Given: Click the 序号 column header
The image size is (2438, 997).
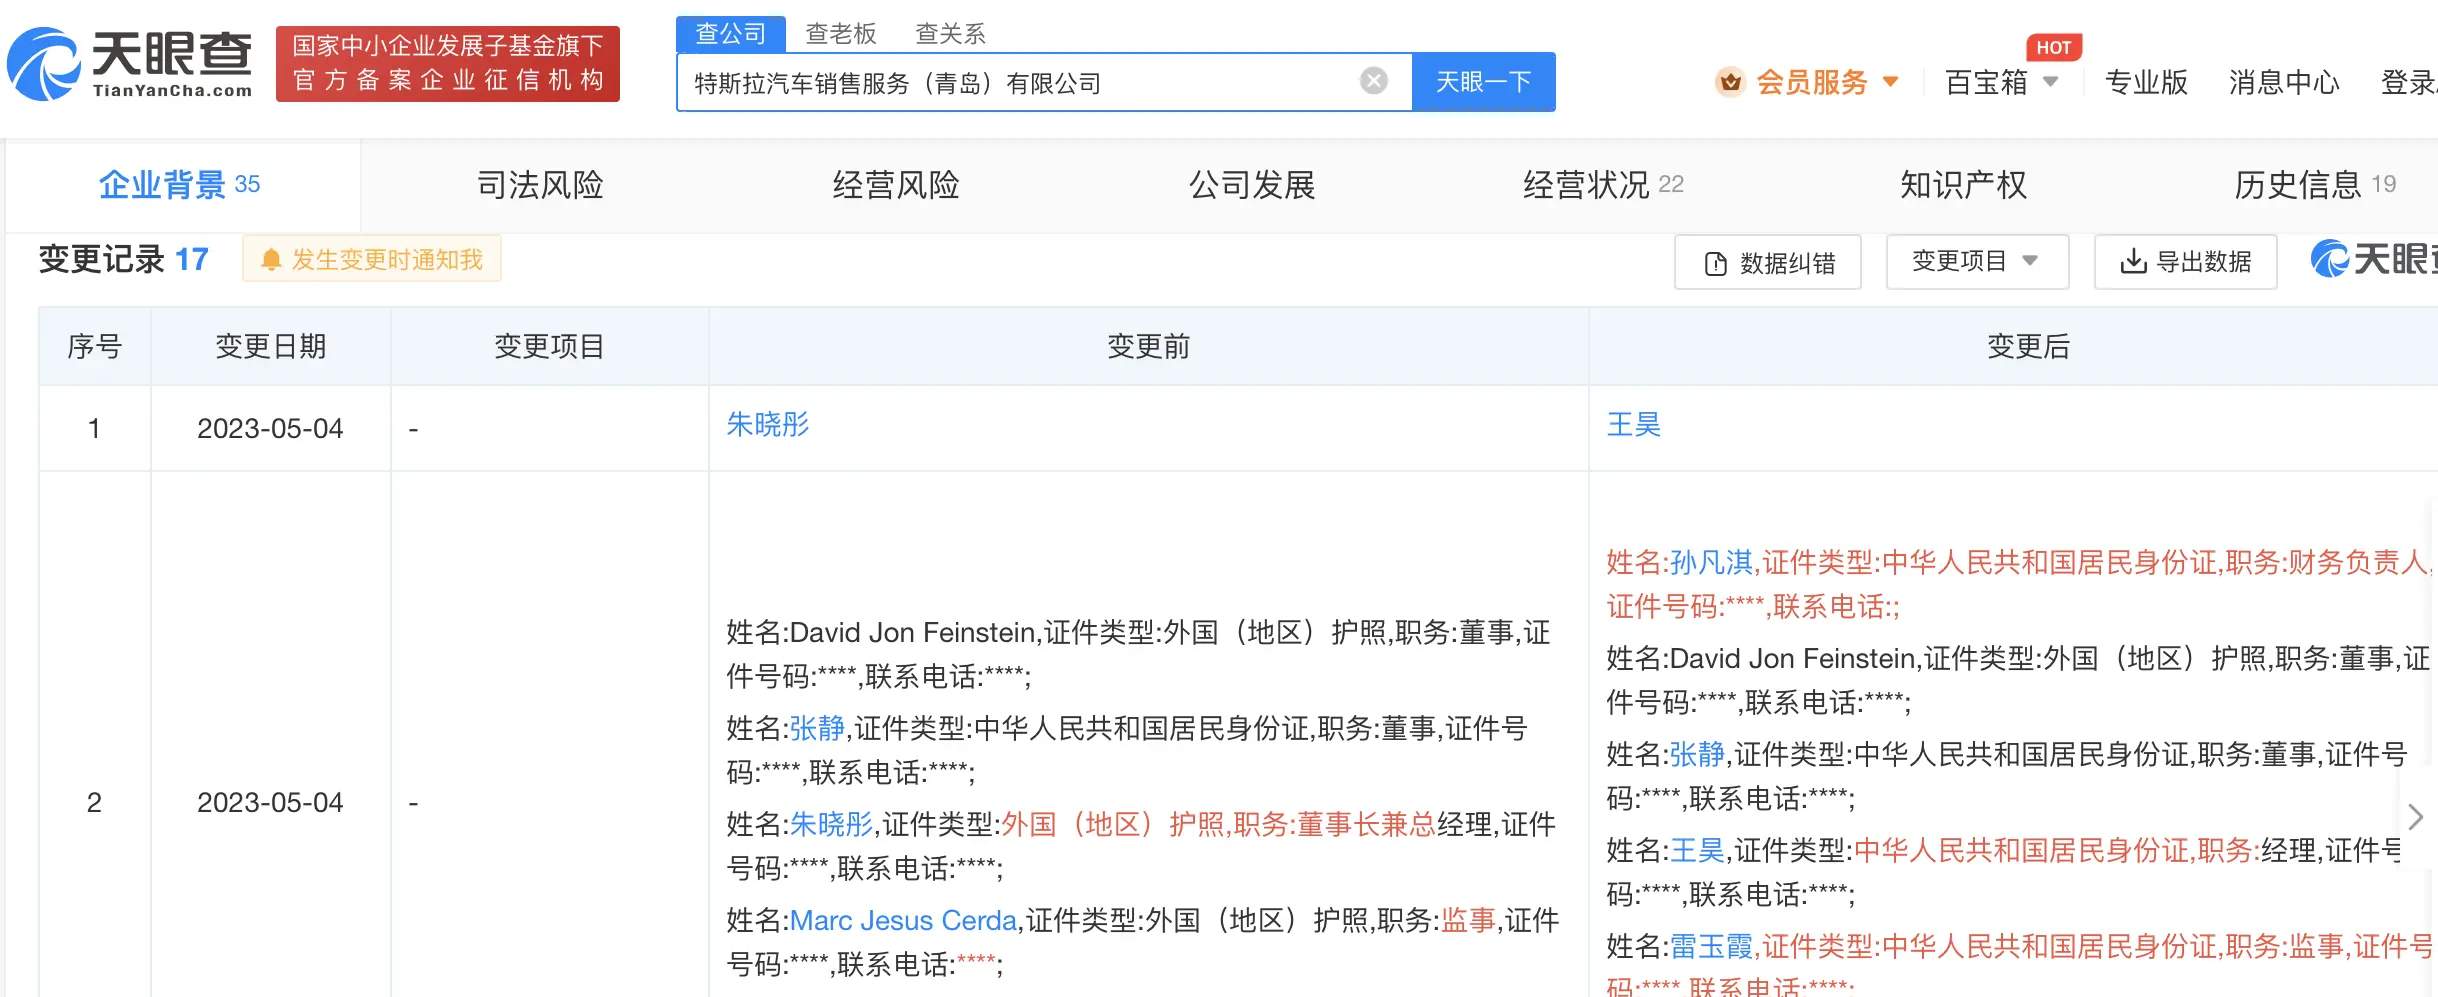Looking at the screenshot, I should tap(95, 346).
